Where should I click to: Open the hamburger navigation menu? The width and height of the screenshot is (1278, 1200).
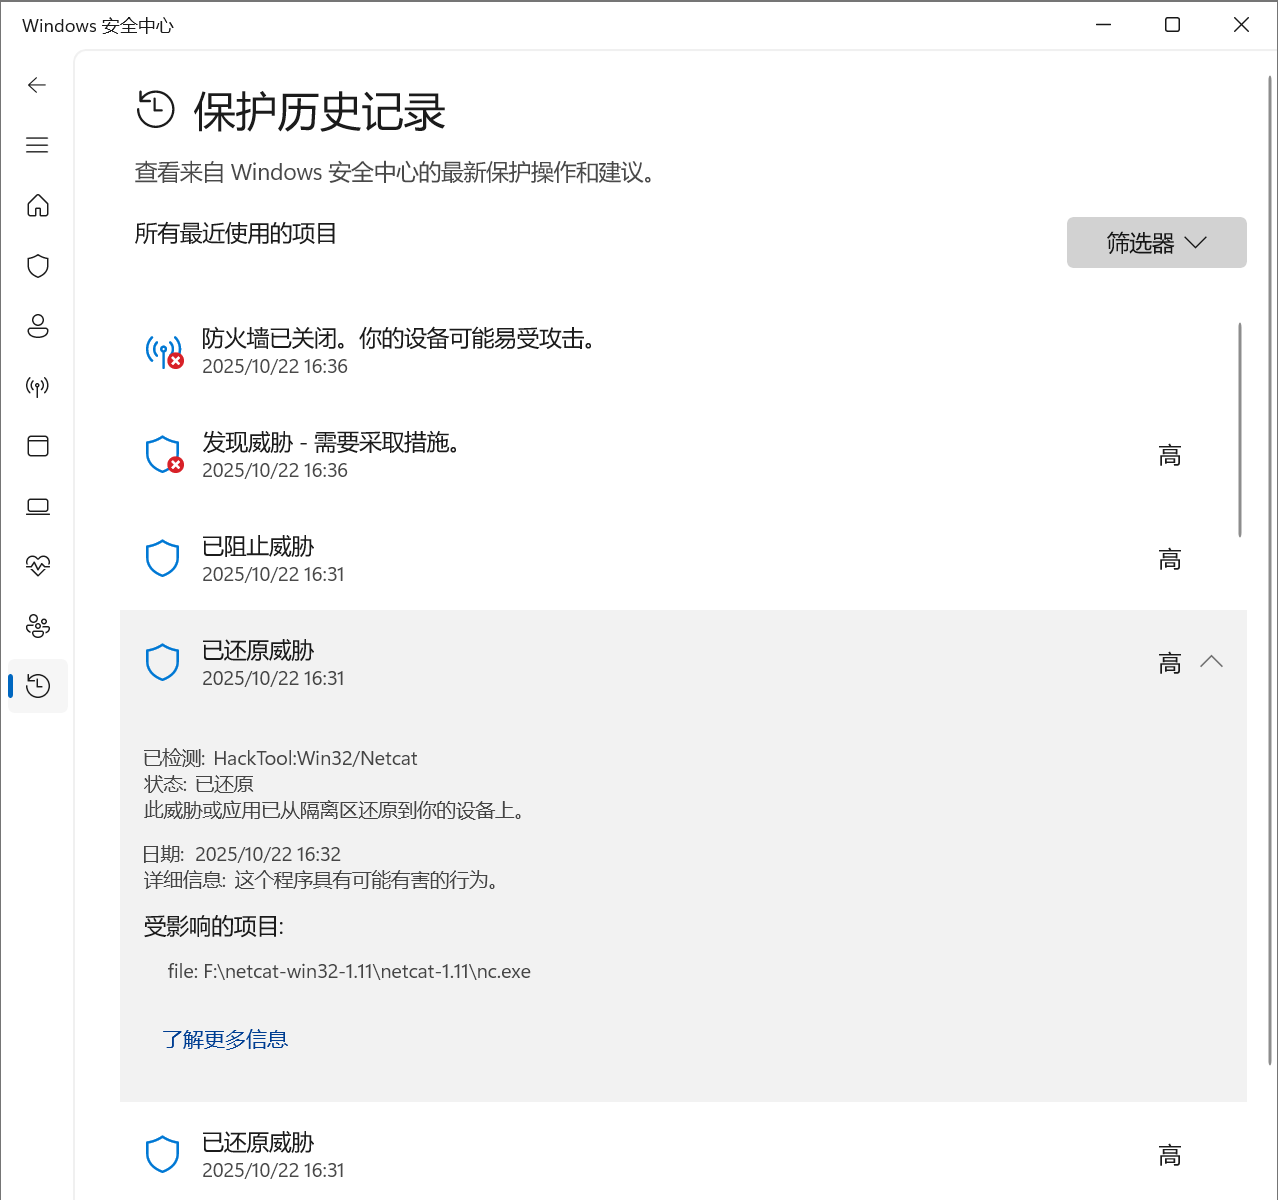pyautogui.click(x=37, y=145)
